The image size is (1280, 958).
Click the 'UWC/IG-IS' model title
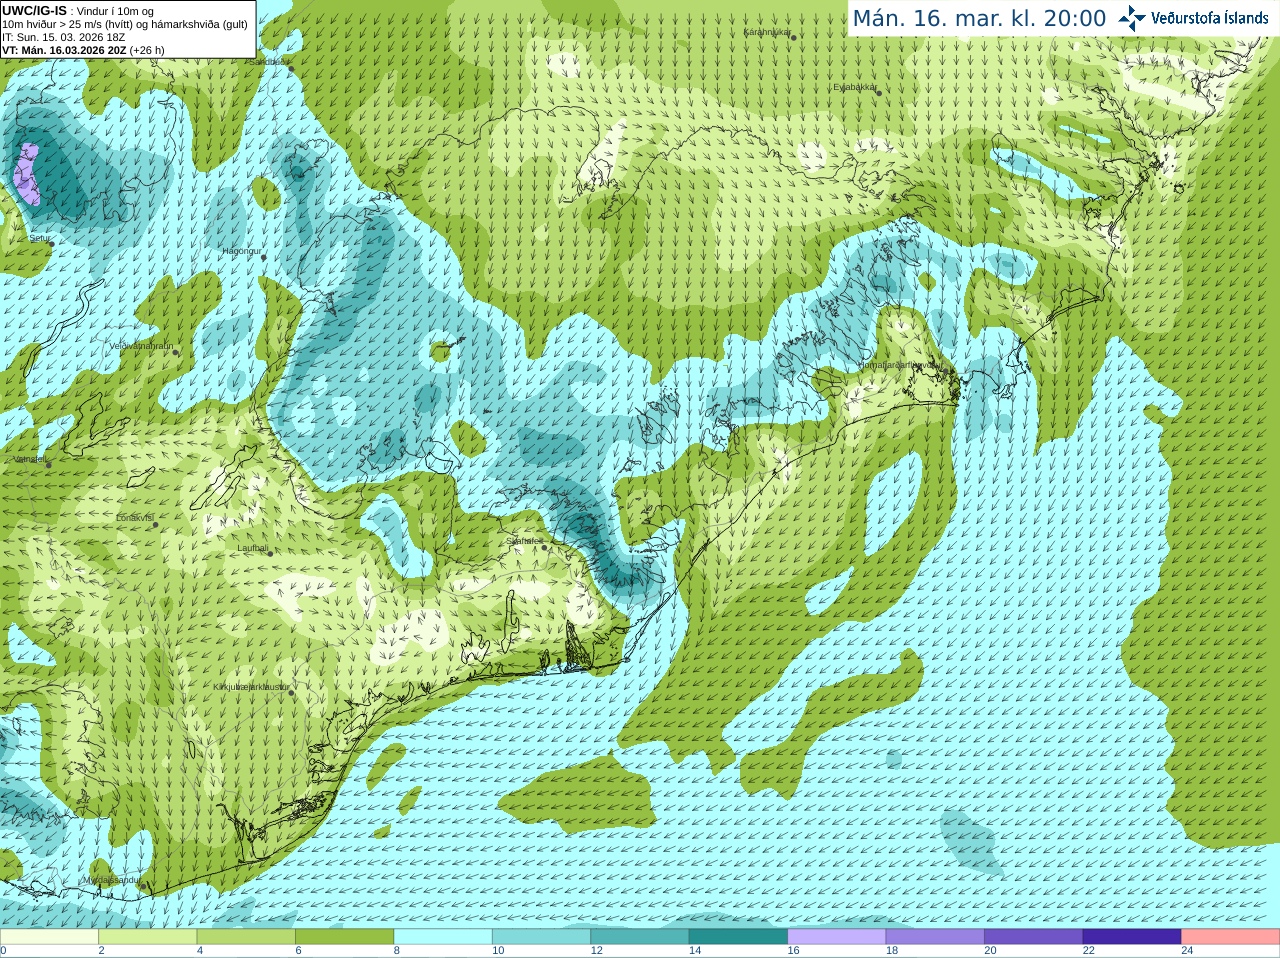tap(34, 11)
